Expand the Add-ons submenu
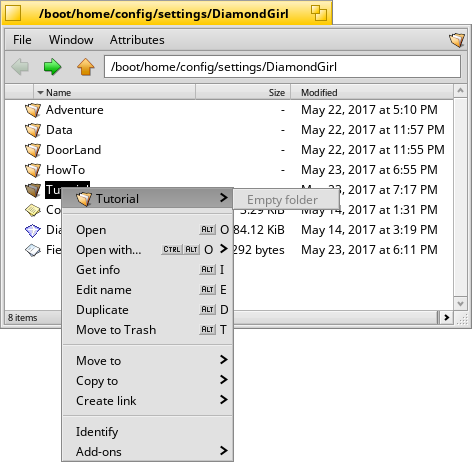 tap(148, 451)
